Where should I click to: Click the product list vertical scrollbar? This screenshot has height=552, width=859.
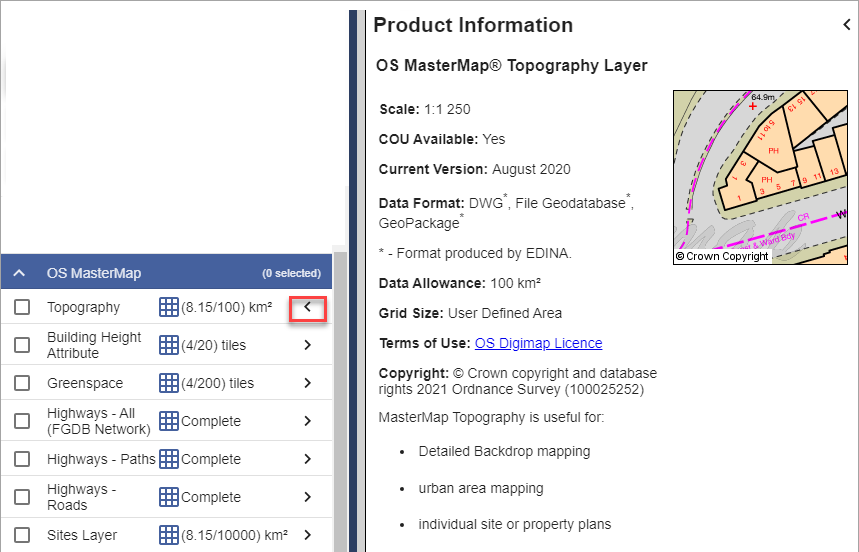click(x=340, y=400)
